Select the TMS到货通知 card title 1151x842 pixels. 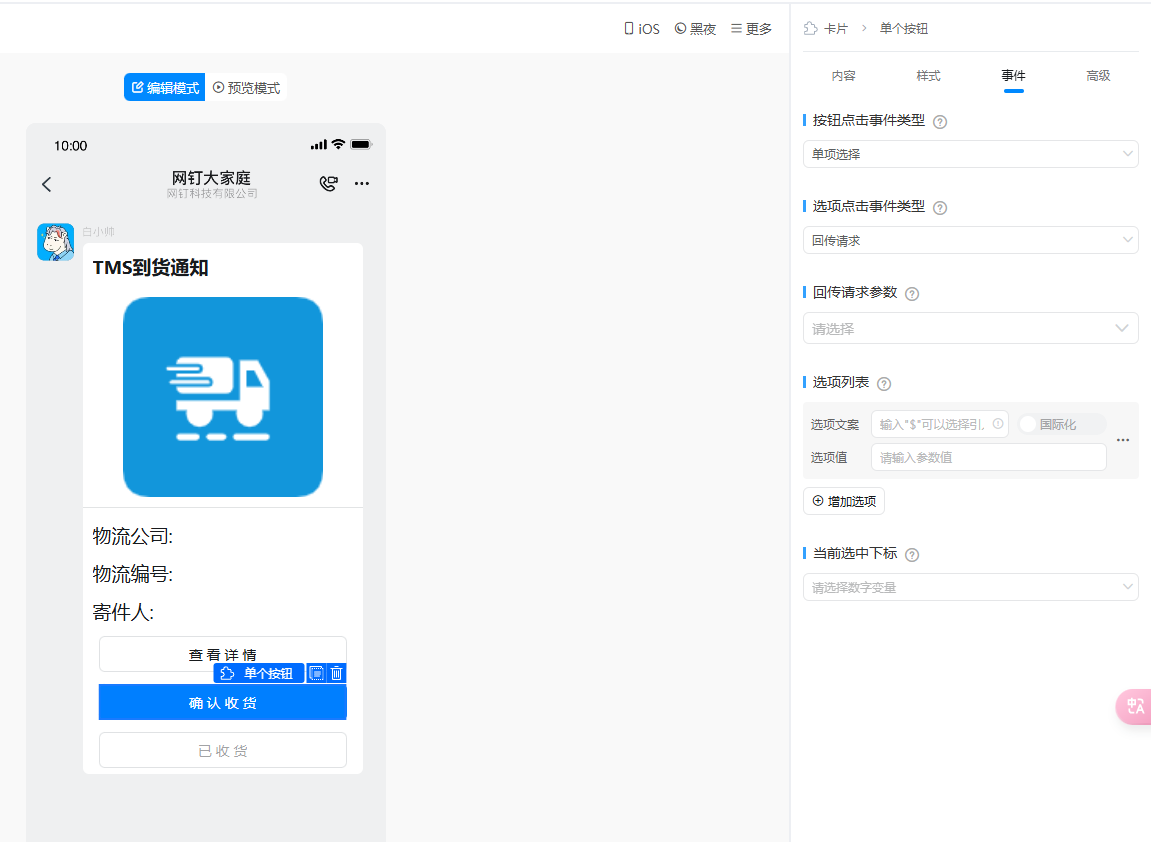[150, 268]
